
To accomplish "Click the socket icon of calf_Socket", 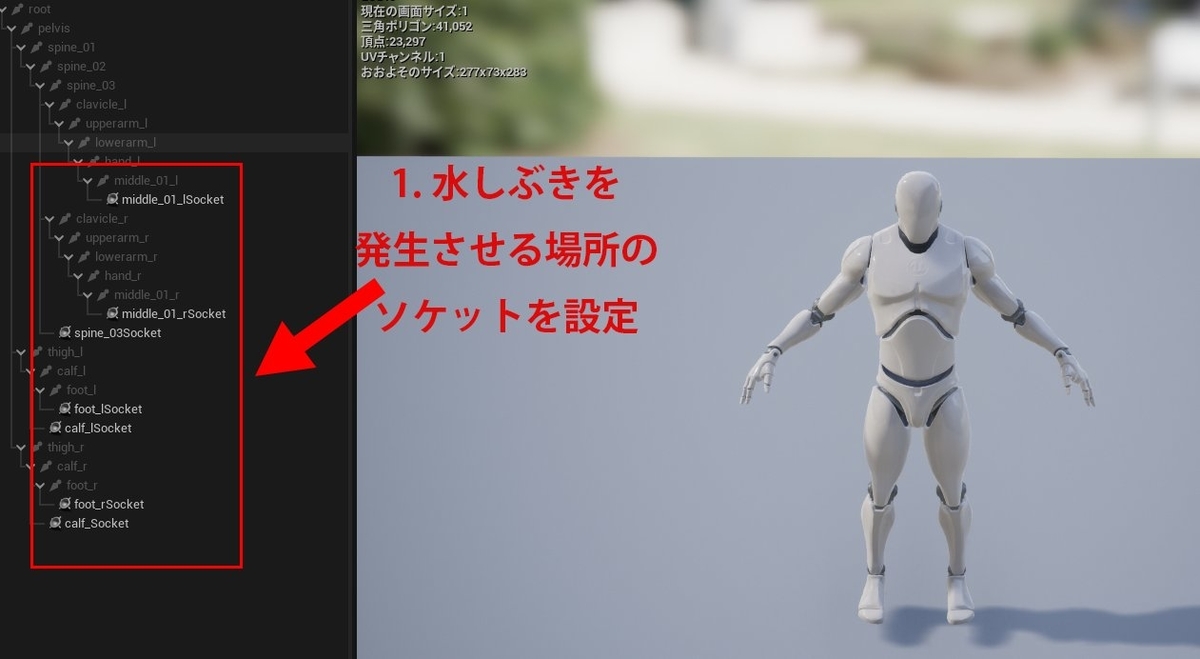I will pyautogui.click(x=53, y=522).
